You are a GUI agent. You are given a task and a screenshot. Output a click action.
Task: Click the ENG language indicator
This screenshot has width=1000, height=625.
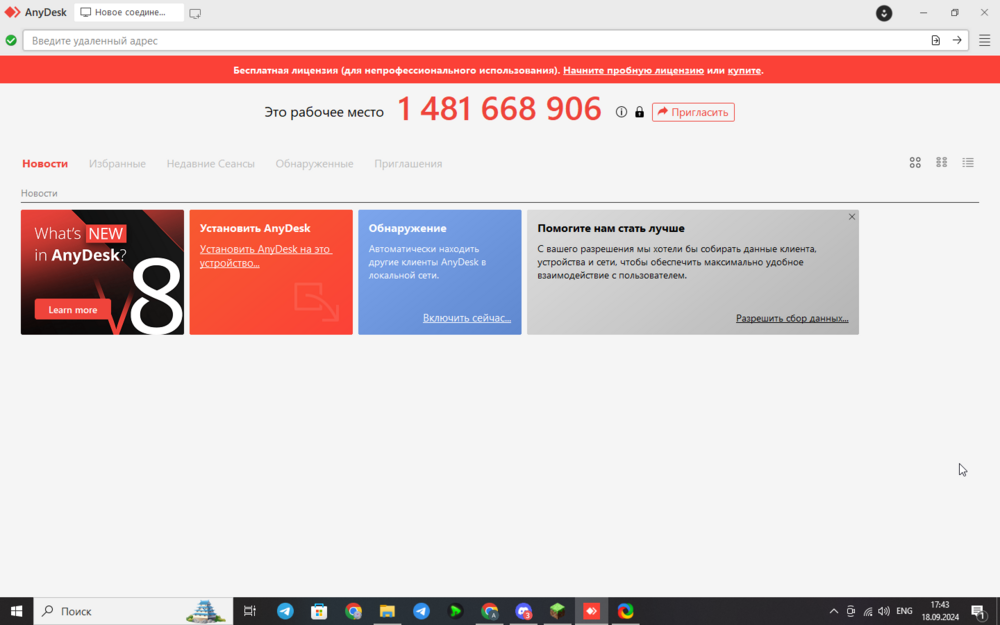[x=904, y=611]
